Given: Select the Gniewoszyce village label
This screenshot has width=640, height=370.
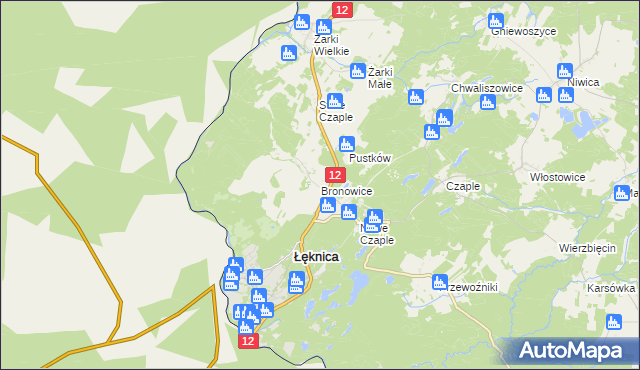Looking at the screenshot, I should [x=524, y=31].
